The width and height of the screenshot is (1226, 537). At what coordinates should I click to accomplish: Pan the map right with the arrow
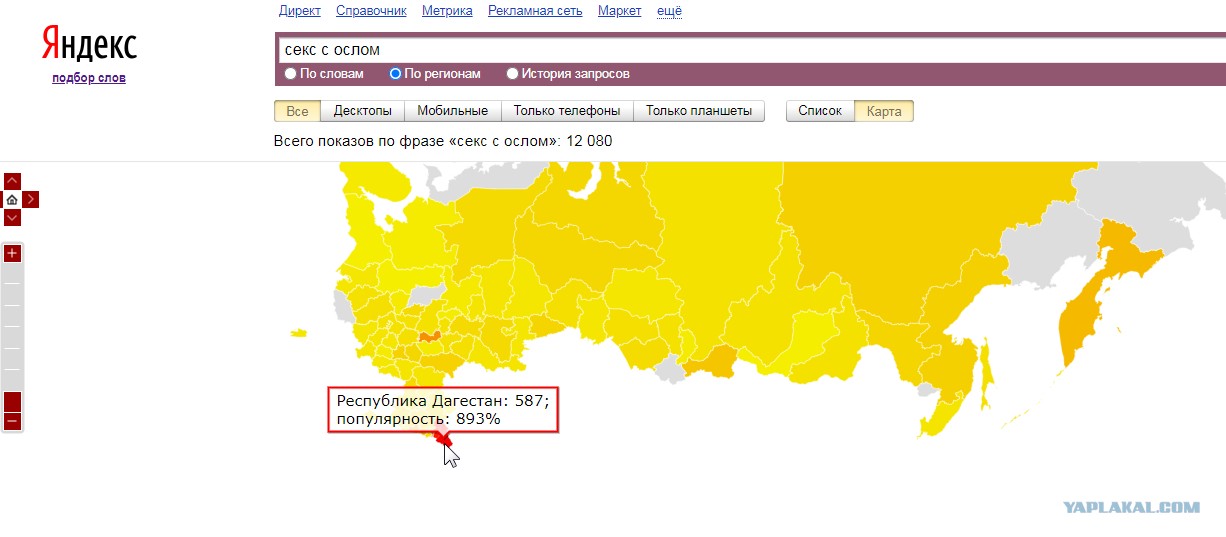[x=30, y=199]
